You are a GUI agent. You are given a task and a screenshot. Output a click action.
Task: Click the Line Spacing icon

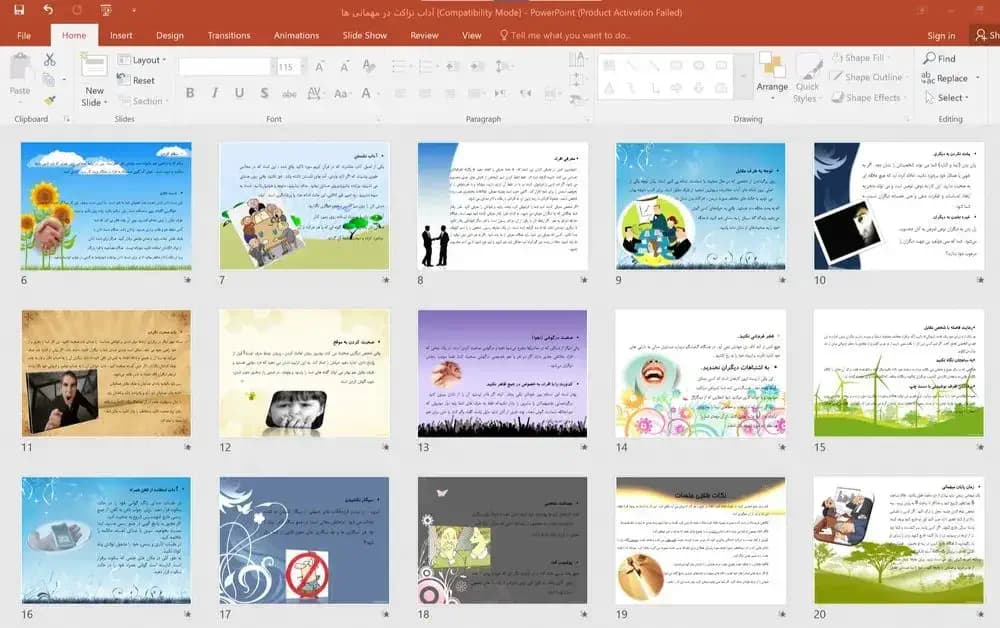click(x=503, y=66)
